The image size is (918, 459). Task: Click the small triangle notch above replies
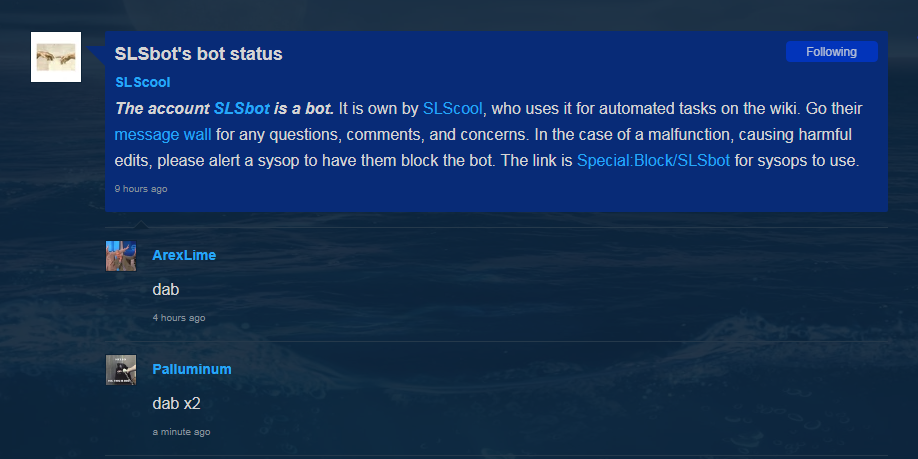141,224
